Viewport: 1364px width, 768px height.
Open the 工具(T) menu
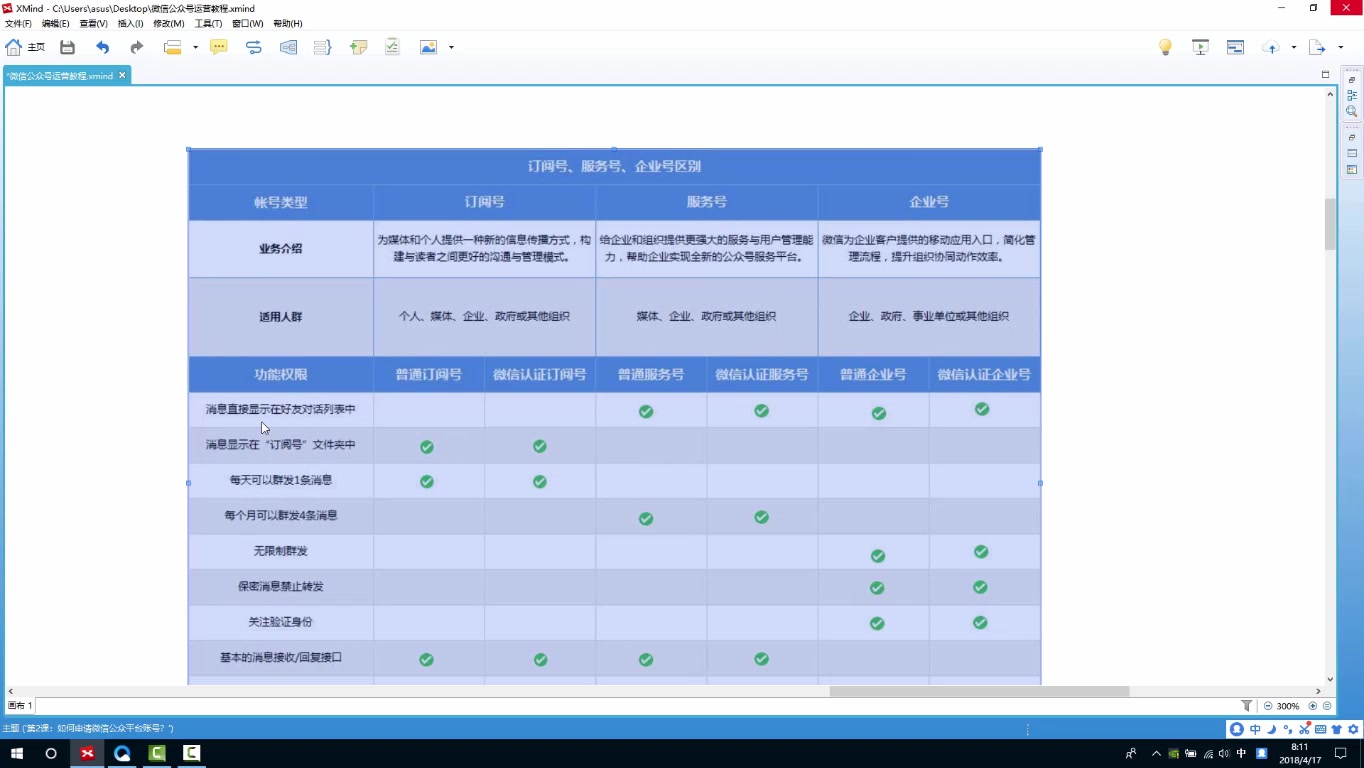pyautogui.click(x=208, y=23)
